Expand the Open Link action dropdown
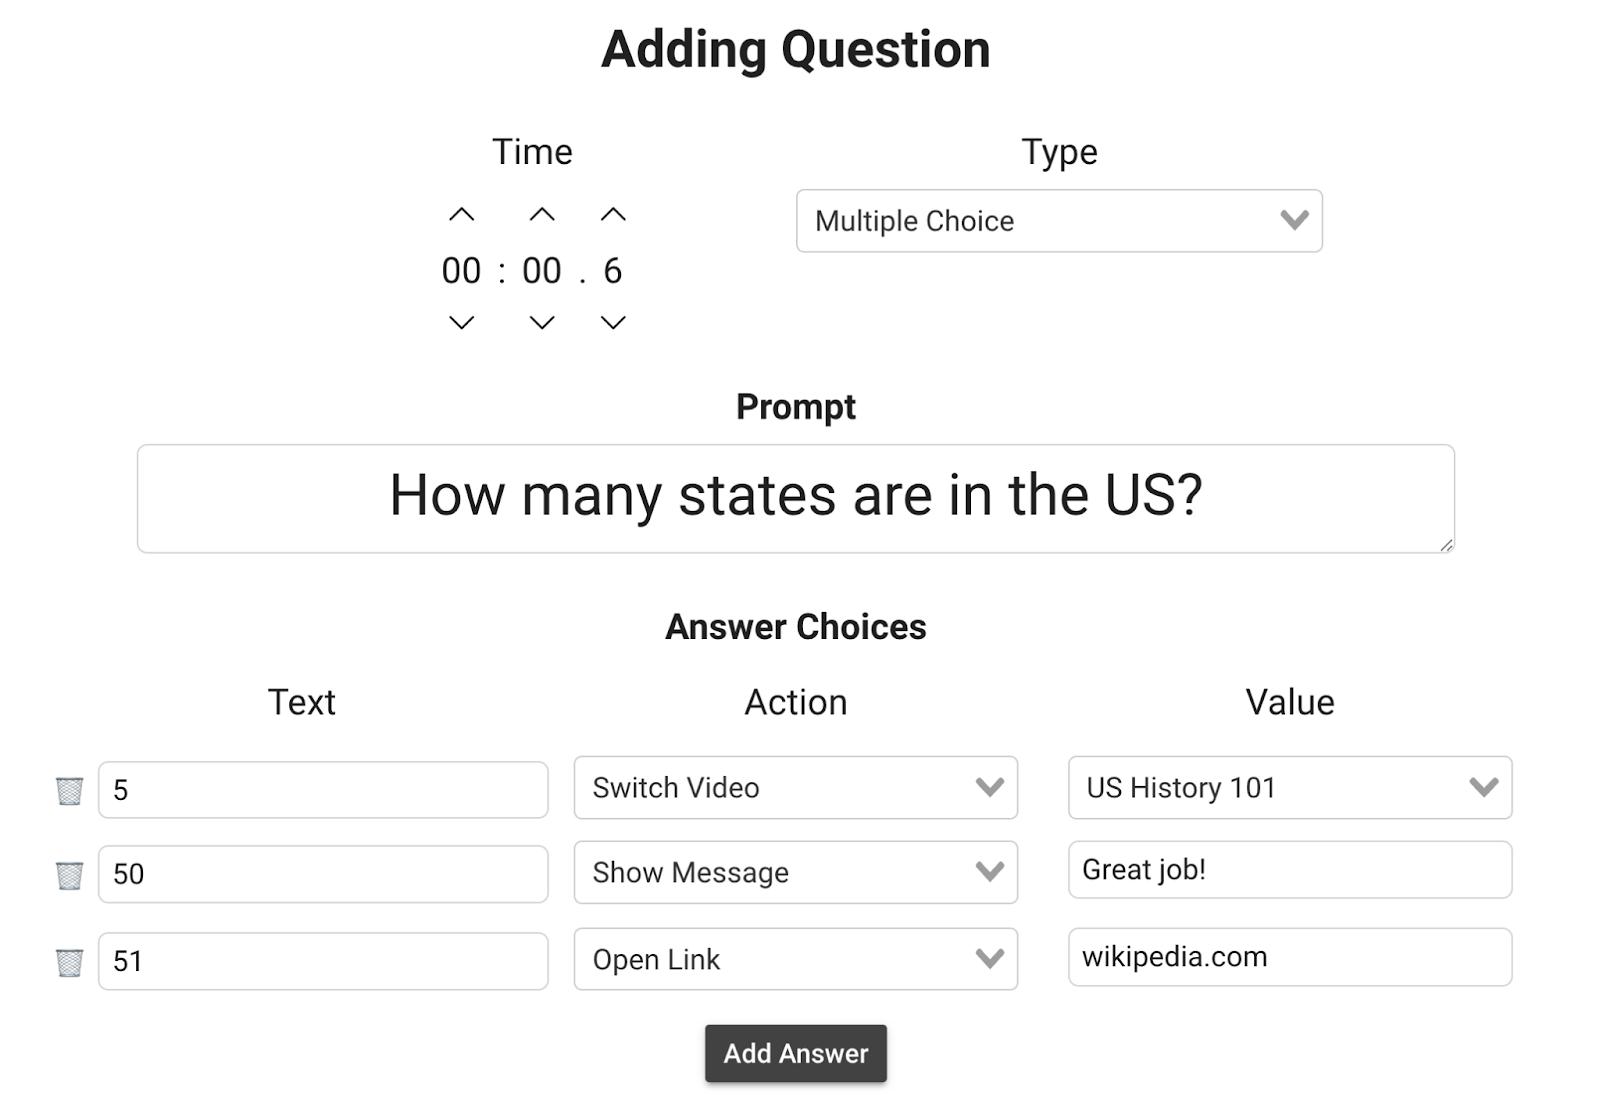This screenshot has width=1600, height=1118. pyautogui.click(x=795, y=959)
